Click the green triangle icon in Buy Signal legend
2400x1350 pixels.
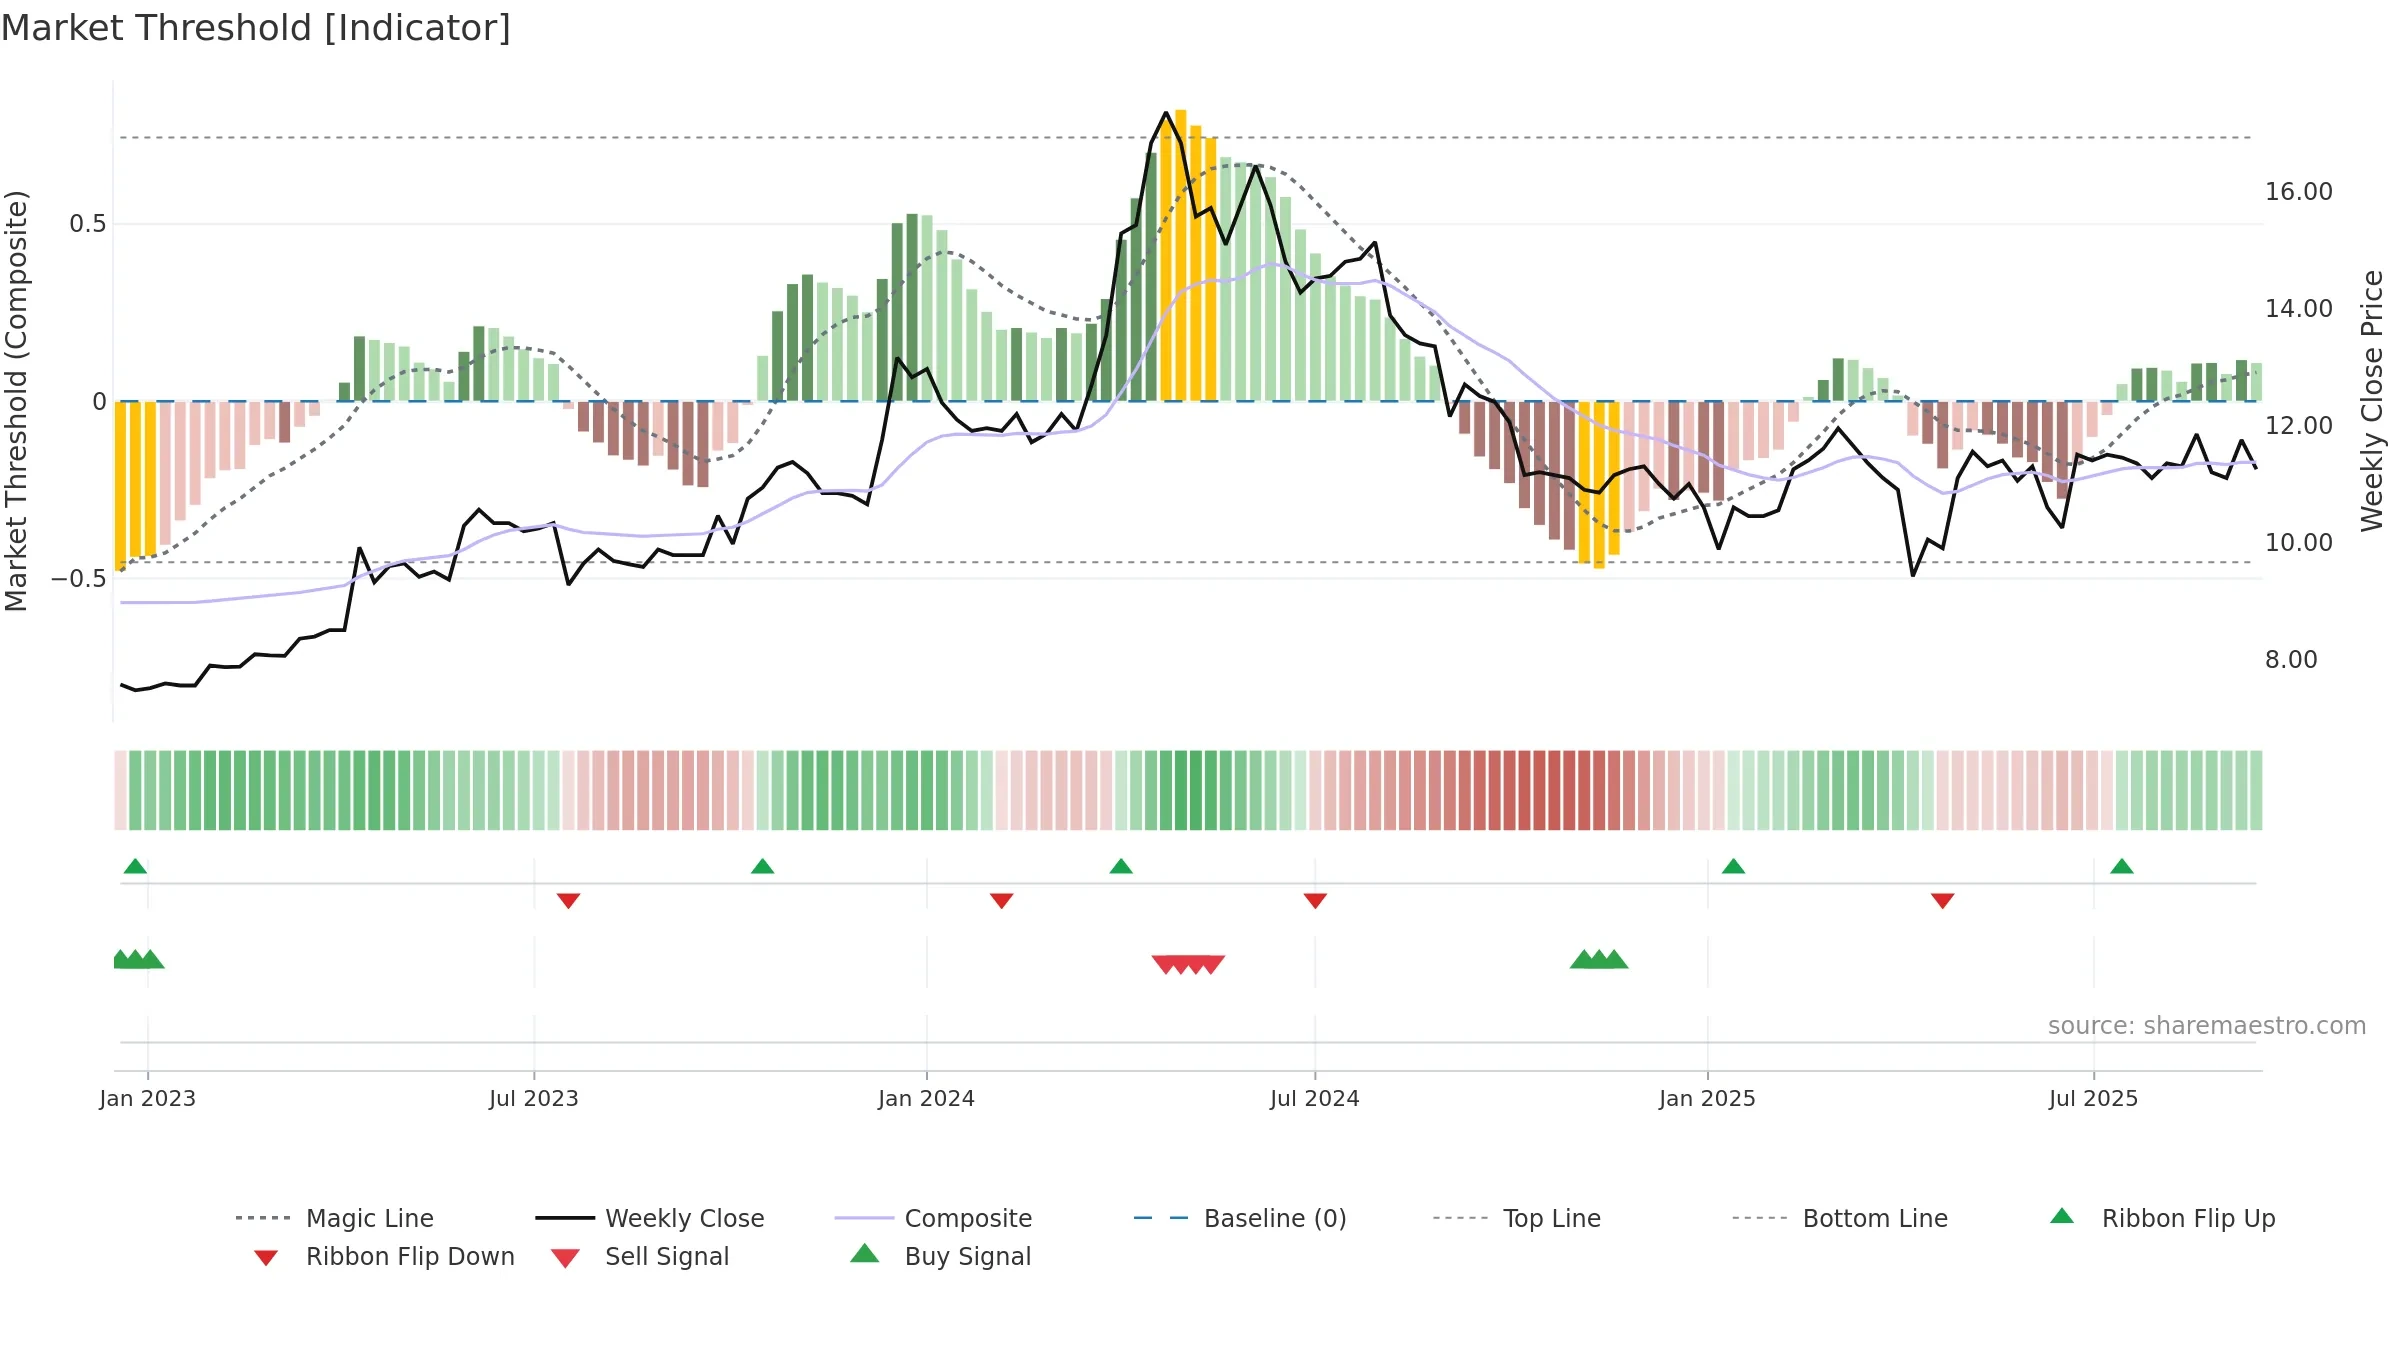pyautogui.click(x=865, y=1253)
